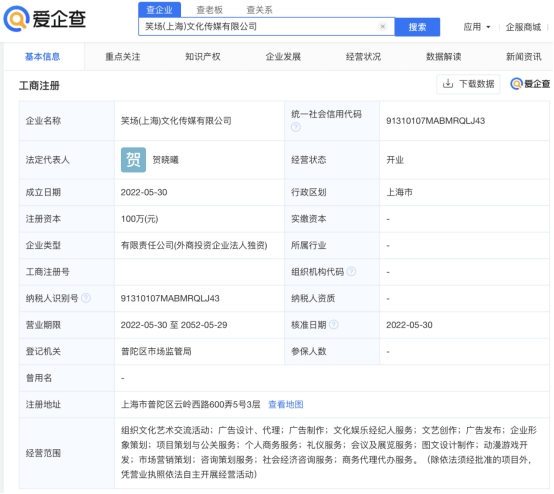The width and height of the screenshot is (554, 494).
Task: Click the 爱企查 watermark logo beside 下载数据
Action: [x=530, y=84]
